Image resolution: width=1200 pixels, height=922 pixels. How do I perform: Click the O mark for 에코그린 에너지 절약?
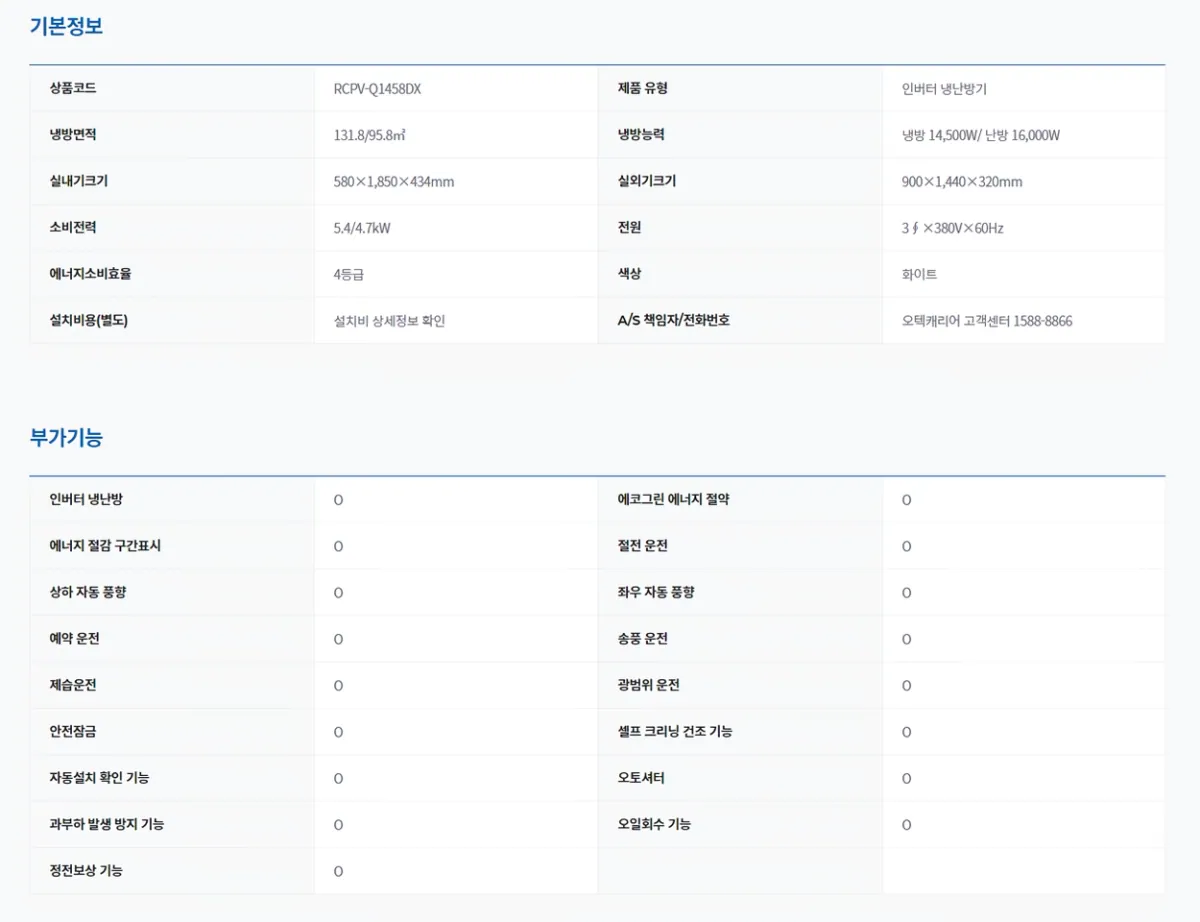point(906,500)
